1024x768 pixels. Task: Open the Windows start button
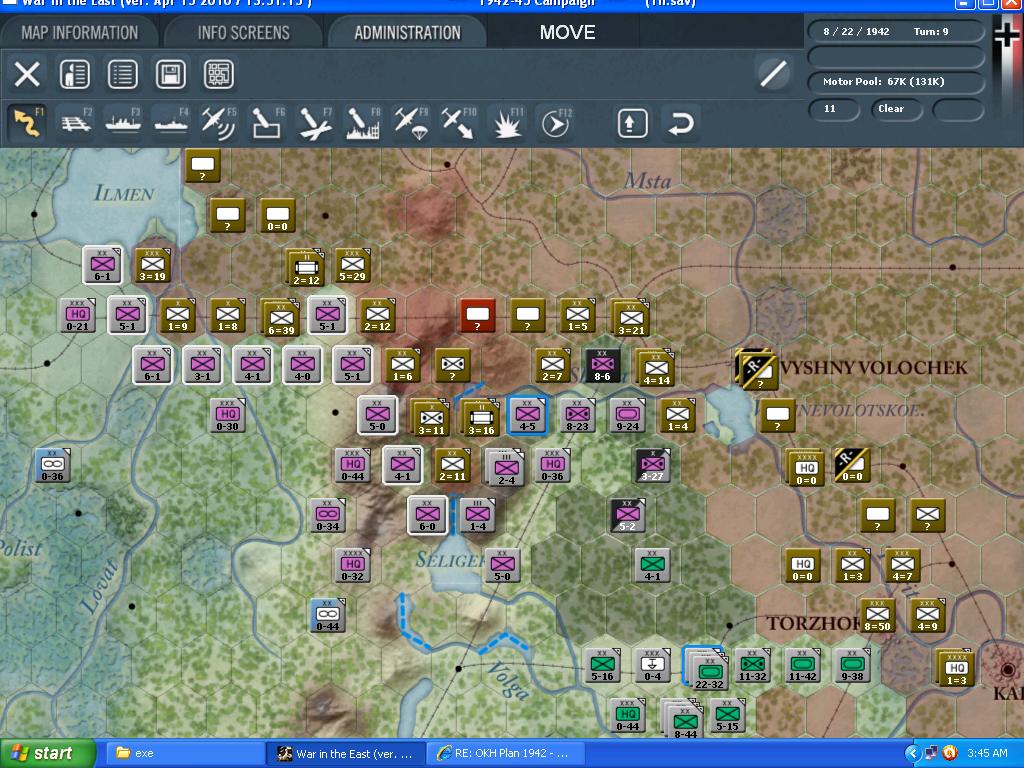click(47, 753)
